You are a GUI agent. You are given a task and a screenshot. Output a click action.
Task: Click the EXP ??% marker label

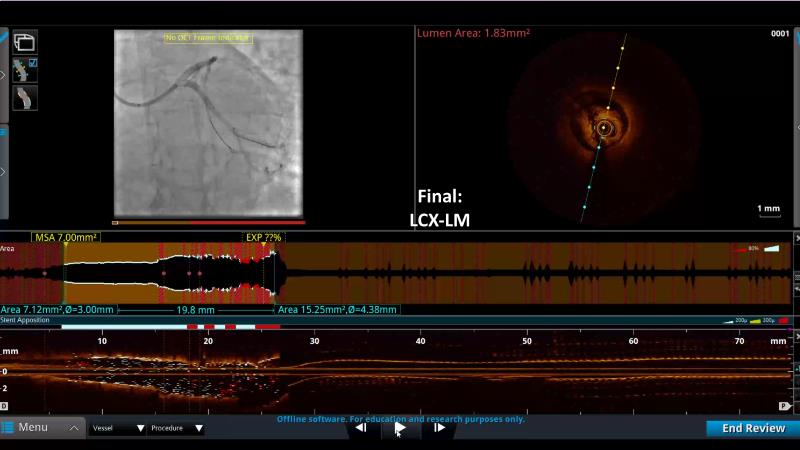(x=264, y=238)
